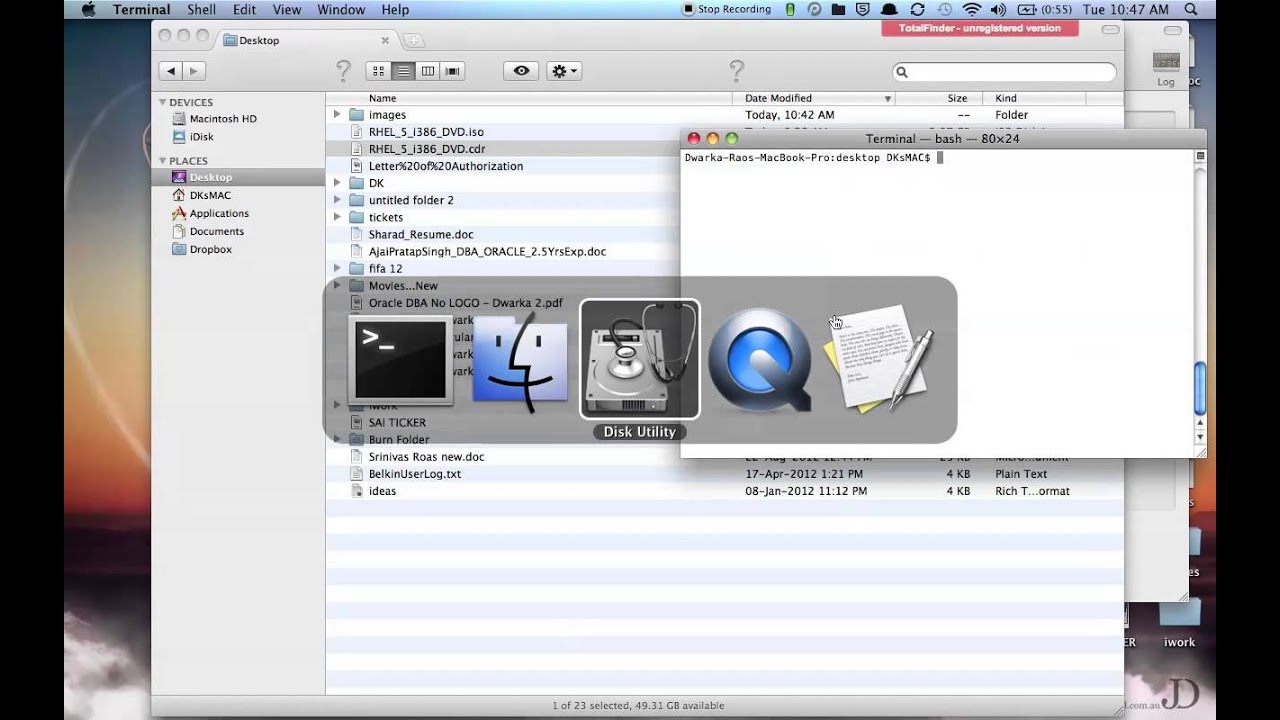This screenshot has height=720, width=1280.
Task: Select TextEdit icon in app switcher
Action: pos(880,359)
